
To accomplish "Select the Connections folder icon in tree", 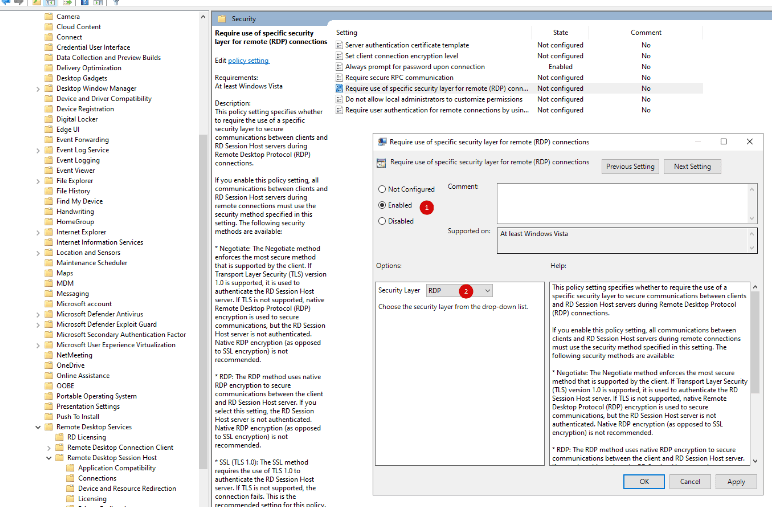I will 71,478.
